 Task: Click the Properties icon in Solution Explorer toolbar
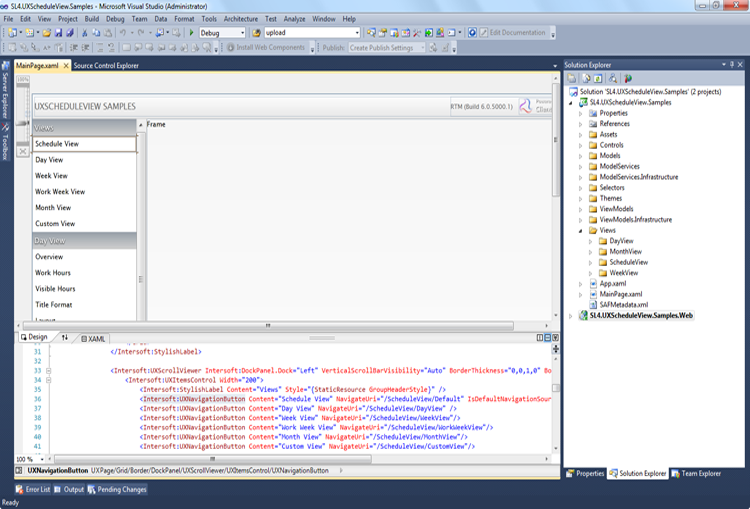[572, 78]
